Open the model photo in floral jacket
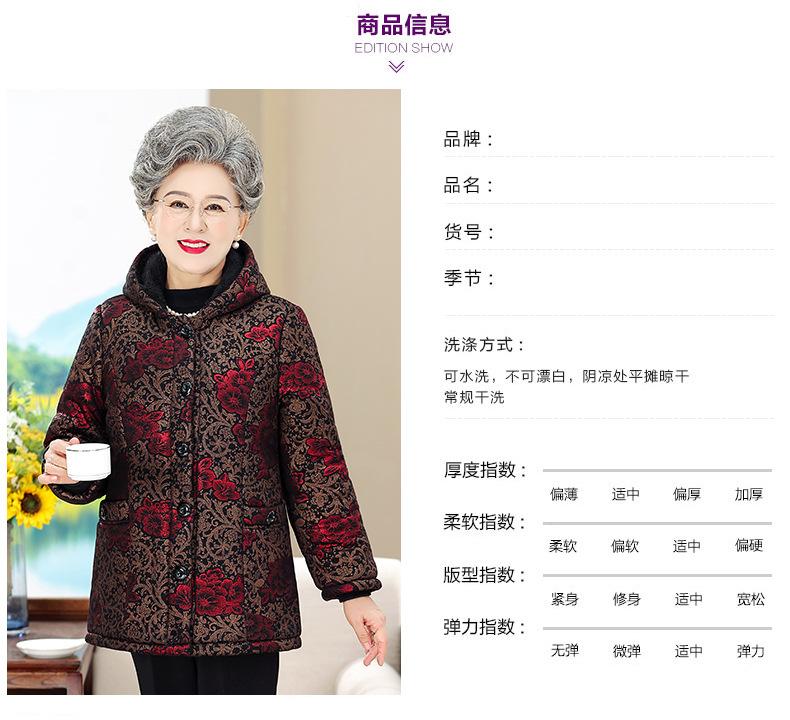This screenshot has width=790, height=720. (204, 391)
